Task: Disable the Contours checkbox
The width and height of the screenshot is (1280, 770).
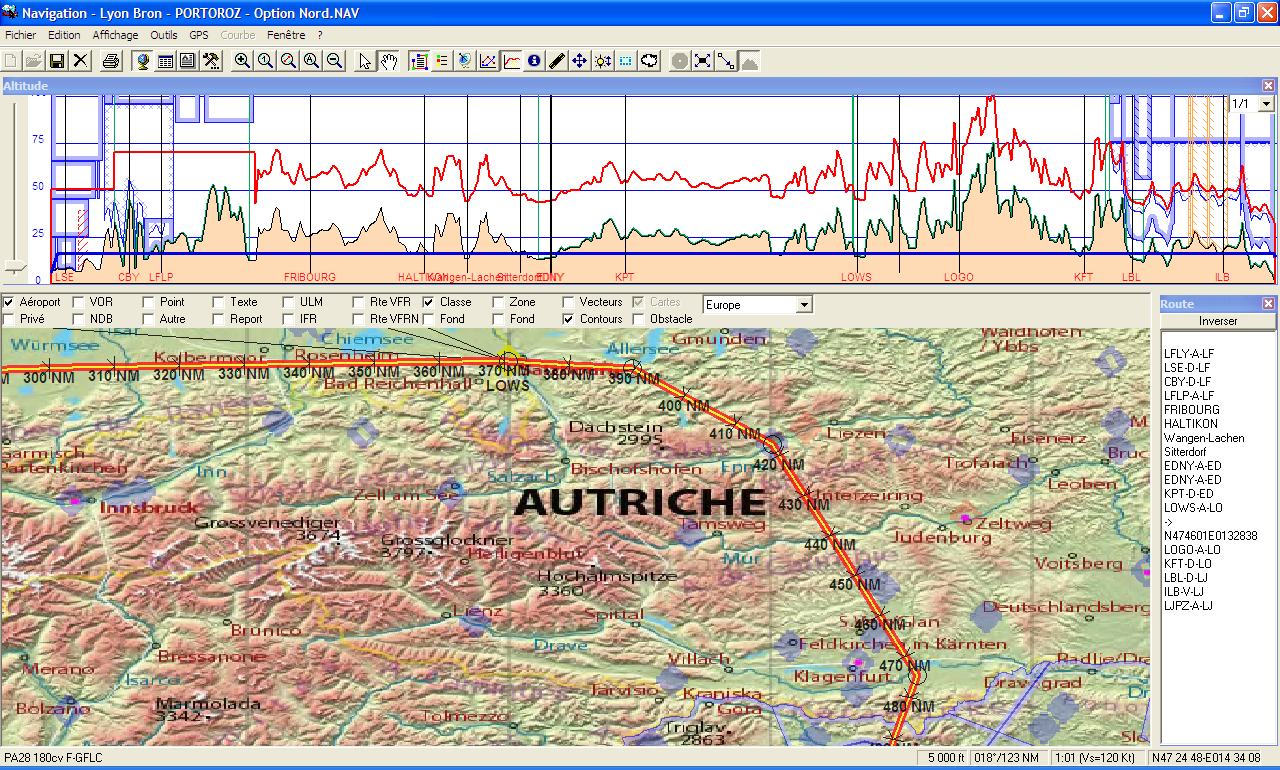Action: tap(569, 320)
